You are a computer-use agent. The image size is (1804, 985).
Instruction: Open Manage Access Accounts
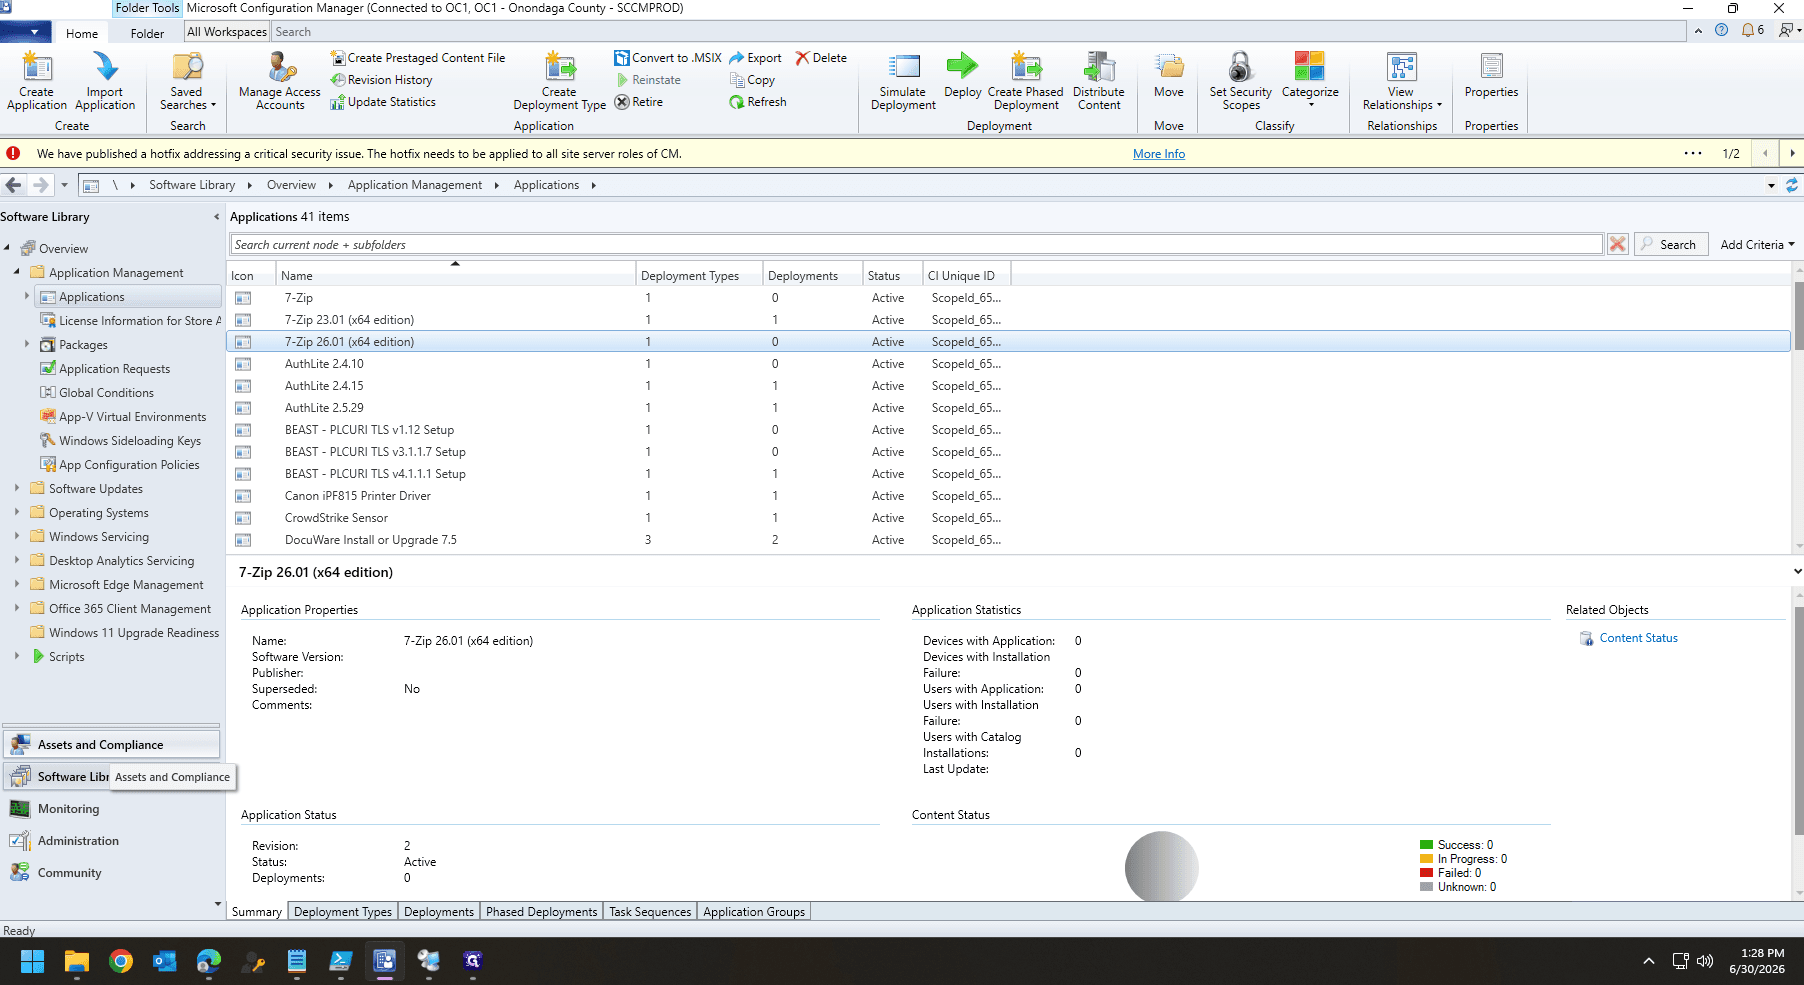point(280,80)
